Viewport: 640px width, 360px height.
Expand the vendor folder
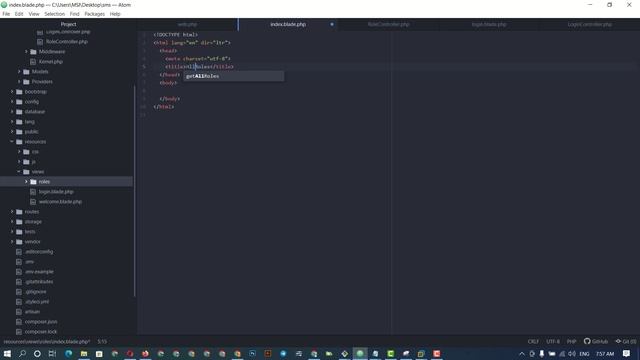[12, 242]
